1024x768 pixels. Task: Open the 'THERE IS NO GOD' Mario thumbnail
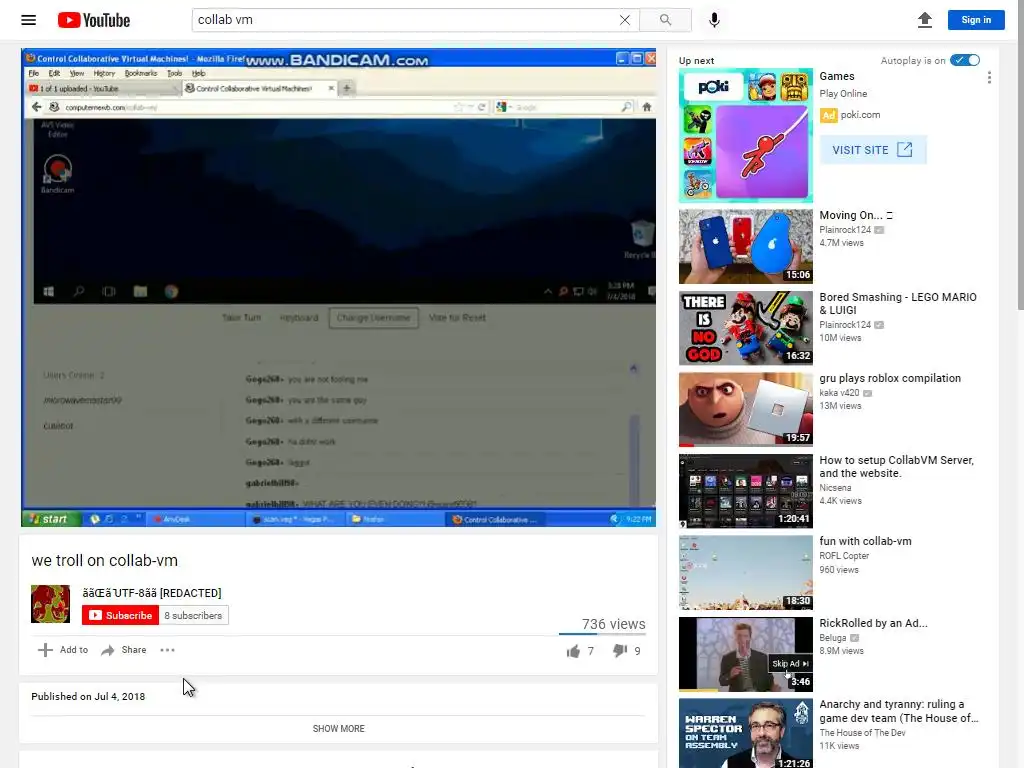[x=746, y=328]
